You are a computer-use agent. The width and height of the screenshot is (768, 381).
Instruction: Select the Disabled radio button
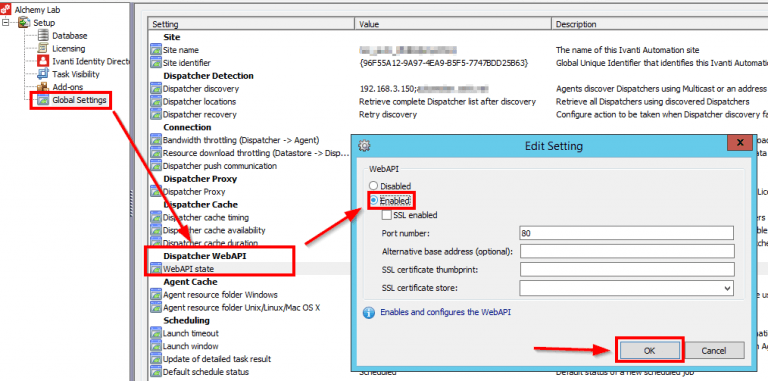pyautogui.click(x=374, y=186)
